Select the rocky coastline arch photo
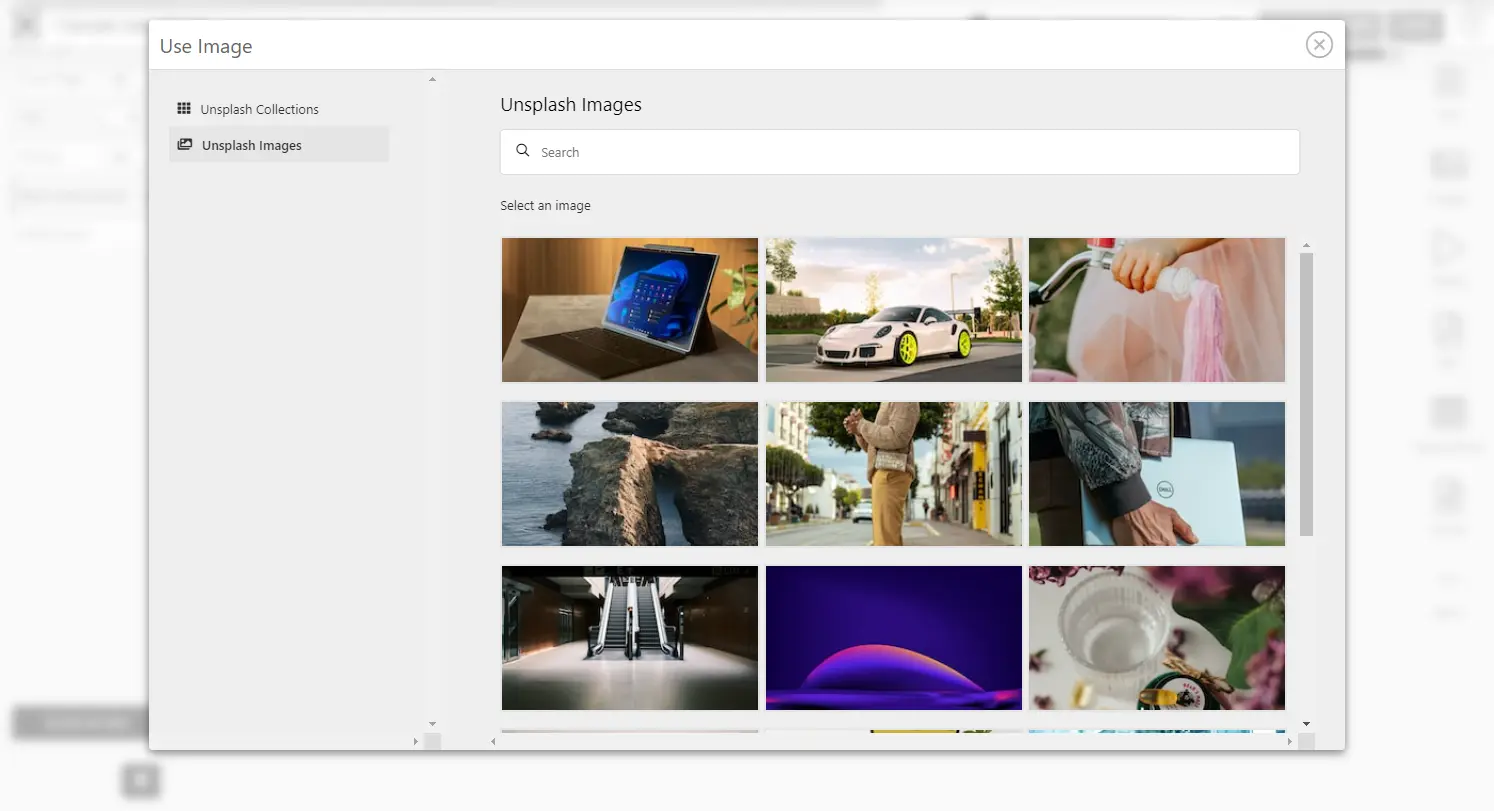 click(x=630, y=474)
